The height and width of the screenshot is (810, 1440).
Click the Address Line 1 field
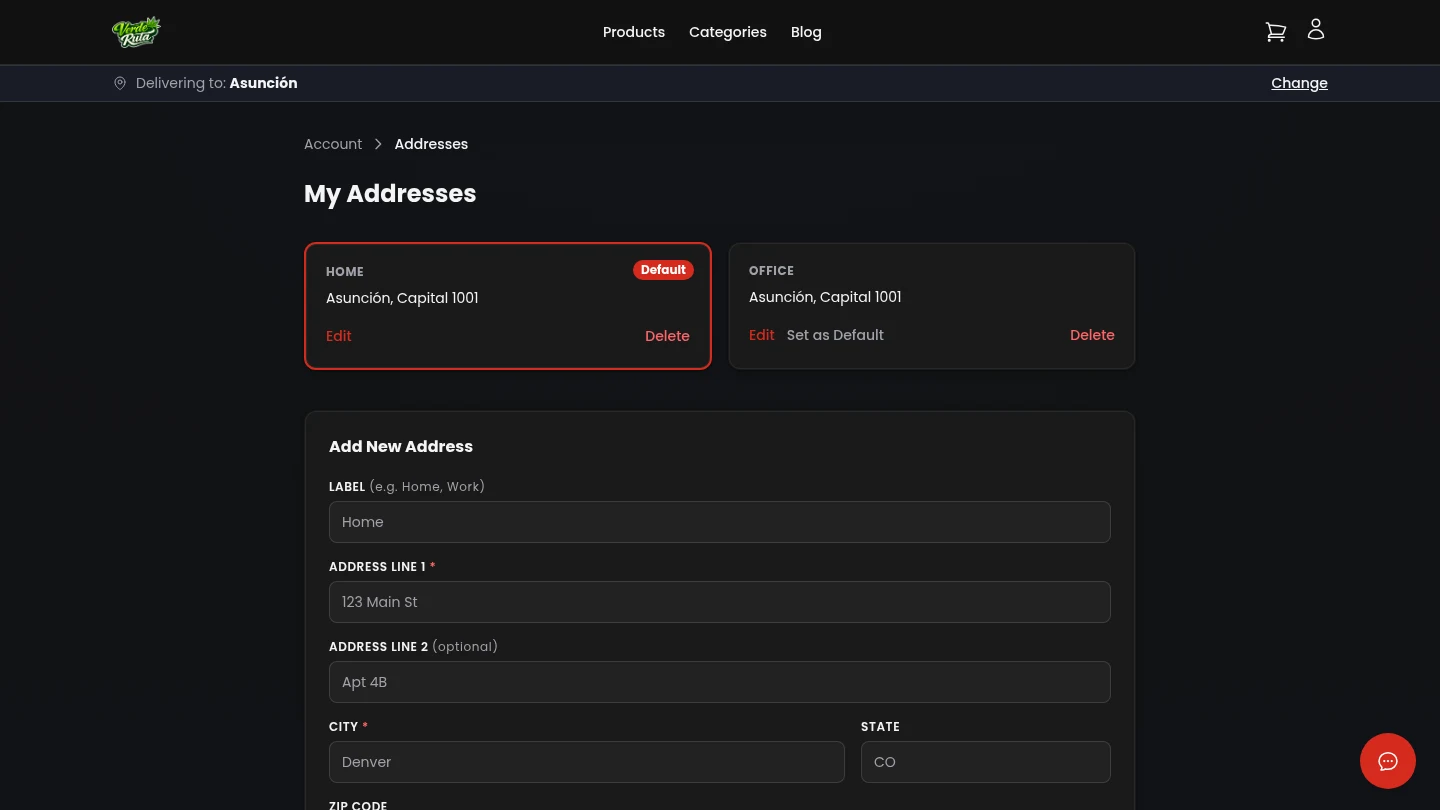coord(720,602)
